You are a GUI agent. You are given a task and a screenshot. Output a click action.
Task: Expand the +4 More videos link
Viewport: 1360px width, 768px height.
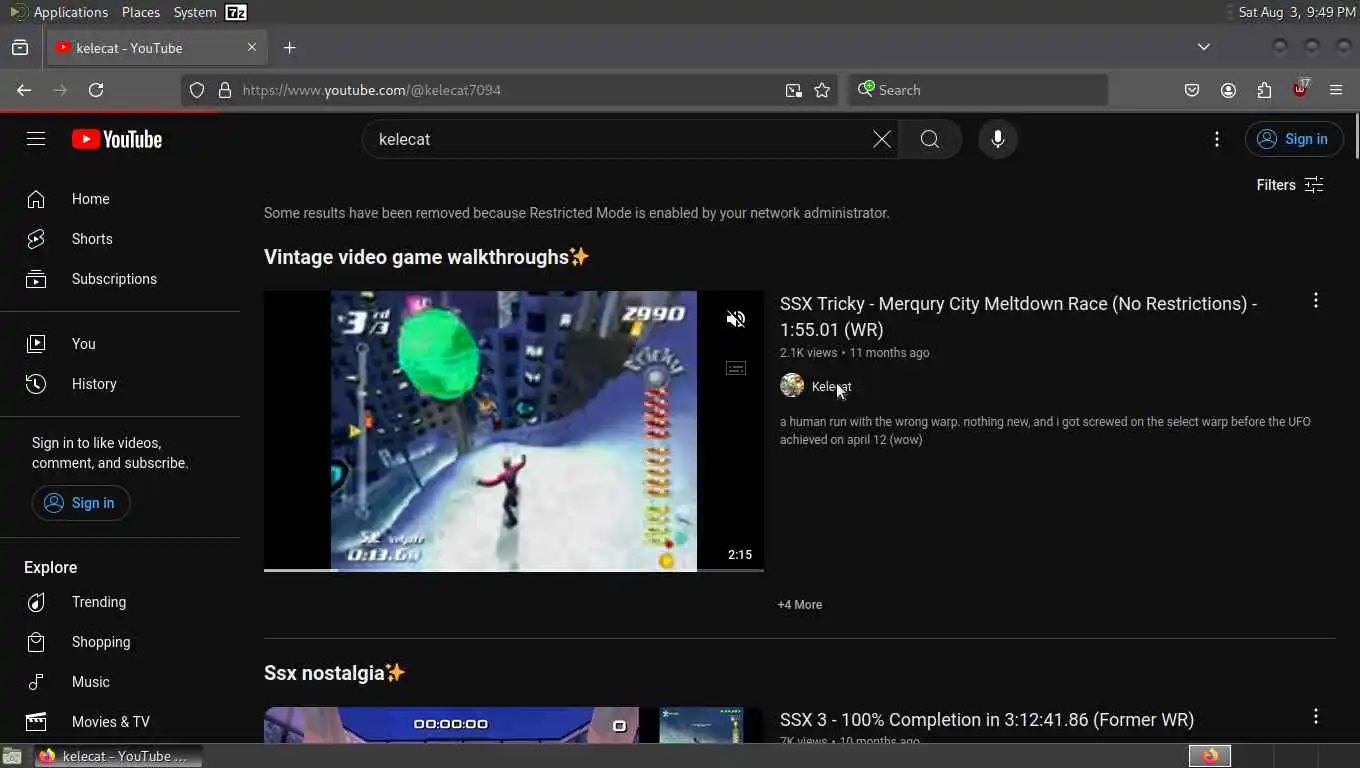coord(800,605)
